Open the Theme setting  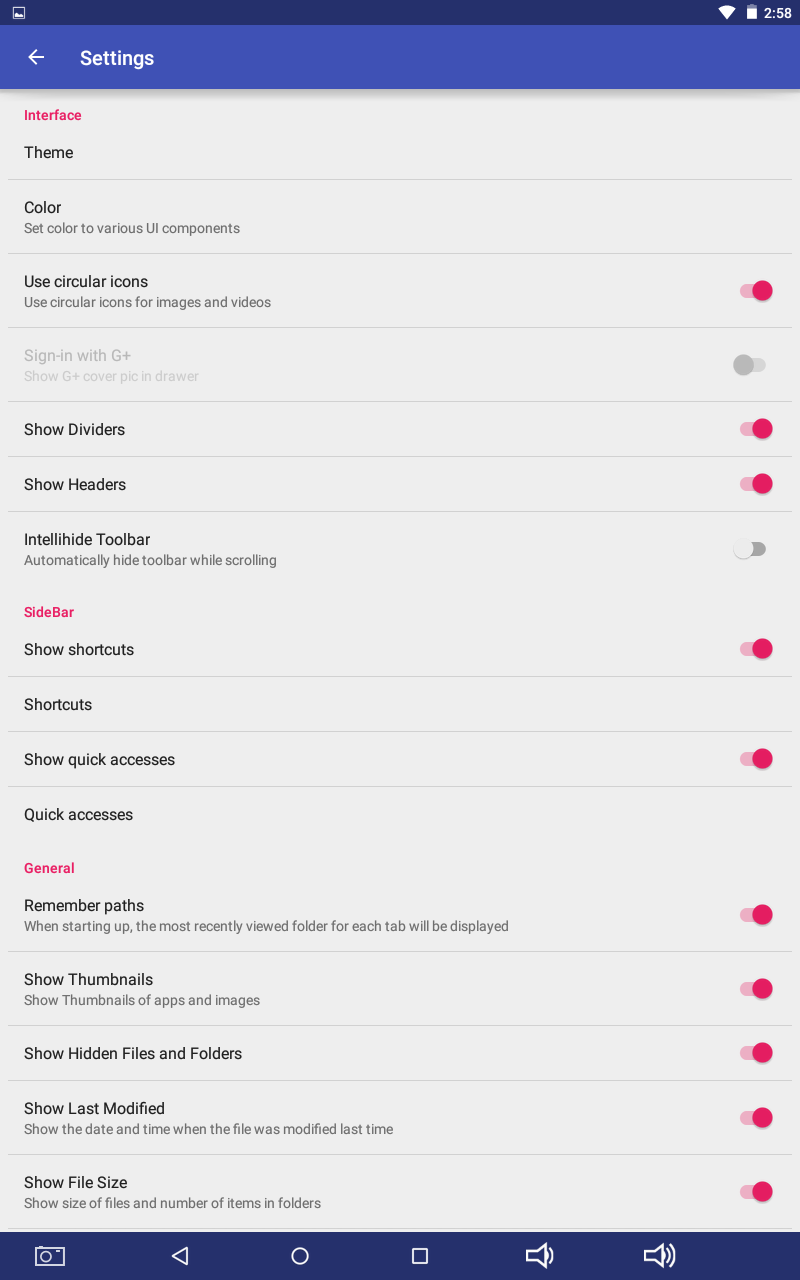click(400, 153)
